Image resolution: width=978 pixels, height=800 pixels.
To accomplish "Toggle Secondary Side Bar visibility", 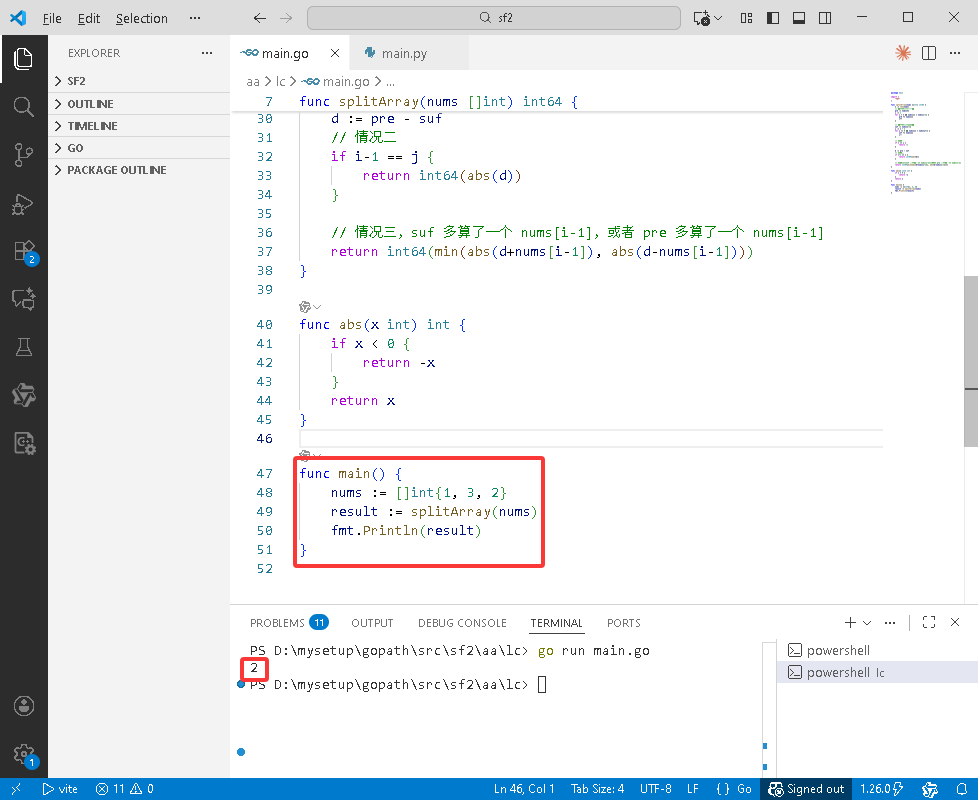I will 825,18.
